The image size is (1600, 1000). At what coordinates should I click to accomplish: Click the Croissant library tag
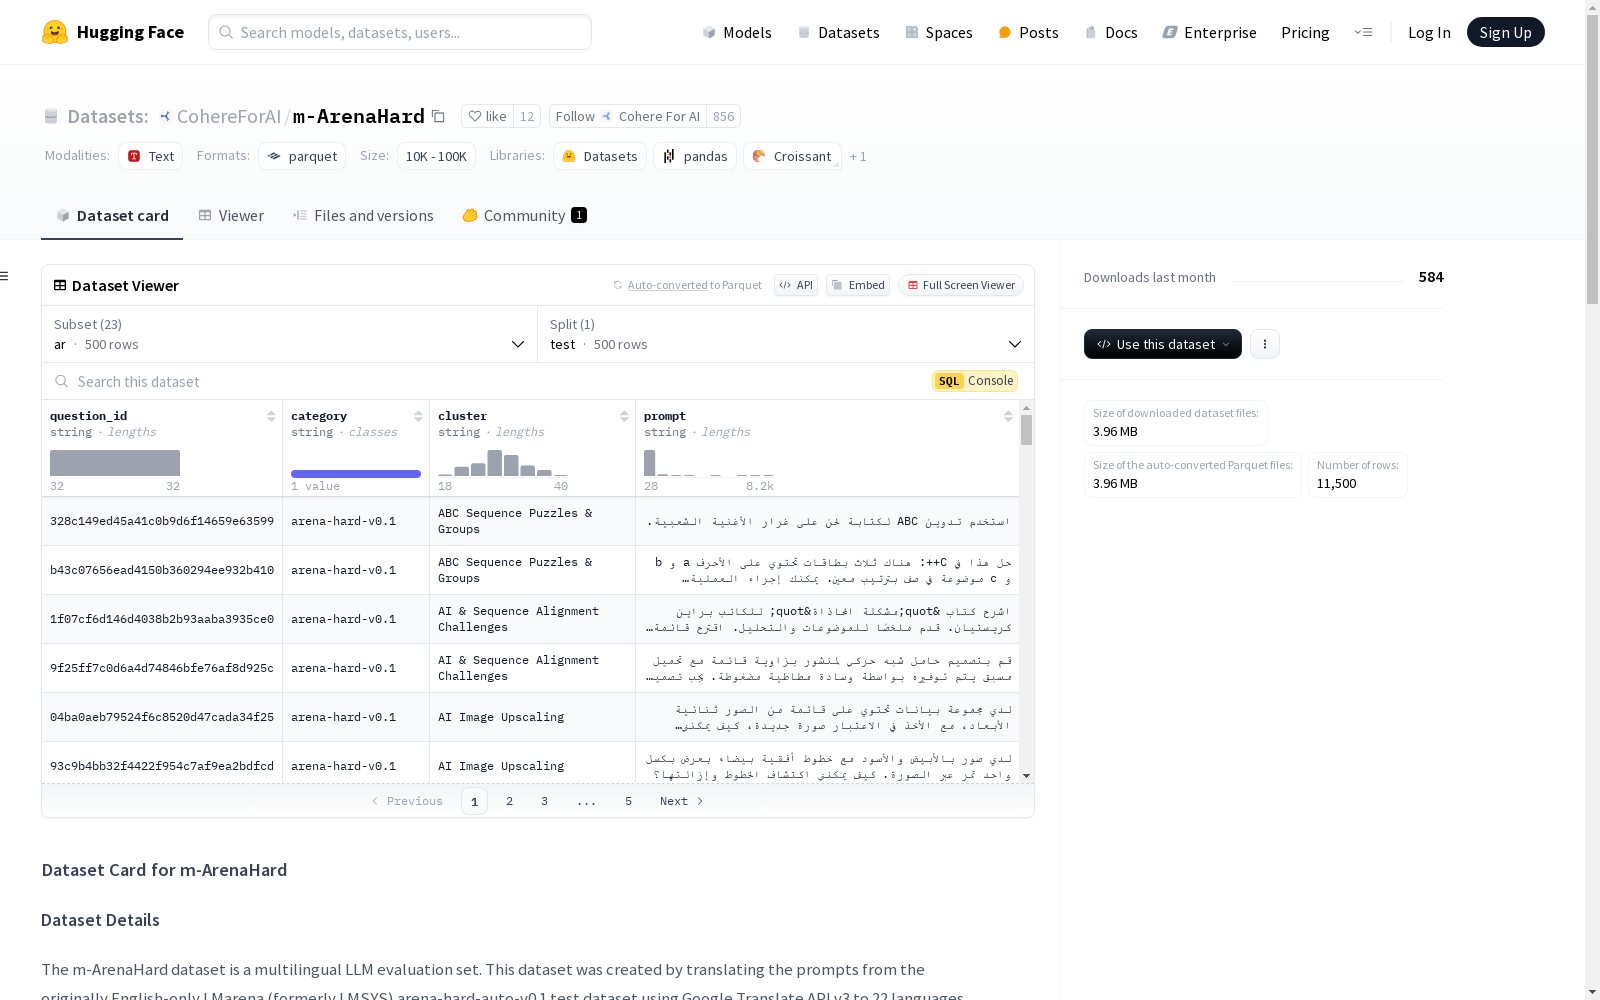(x=792, y=156)
